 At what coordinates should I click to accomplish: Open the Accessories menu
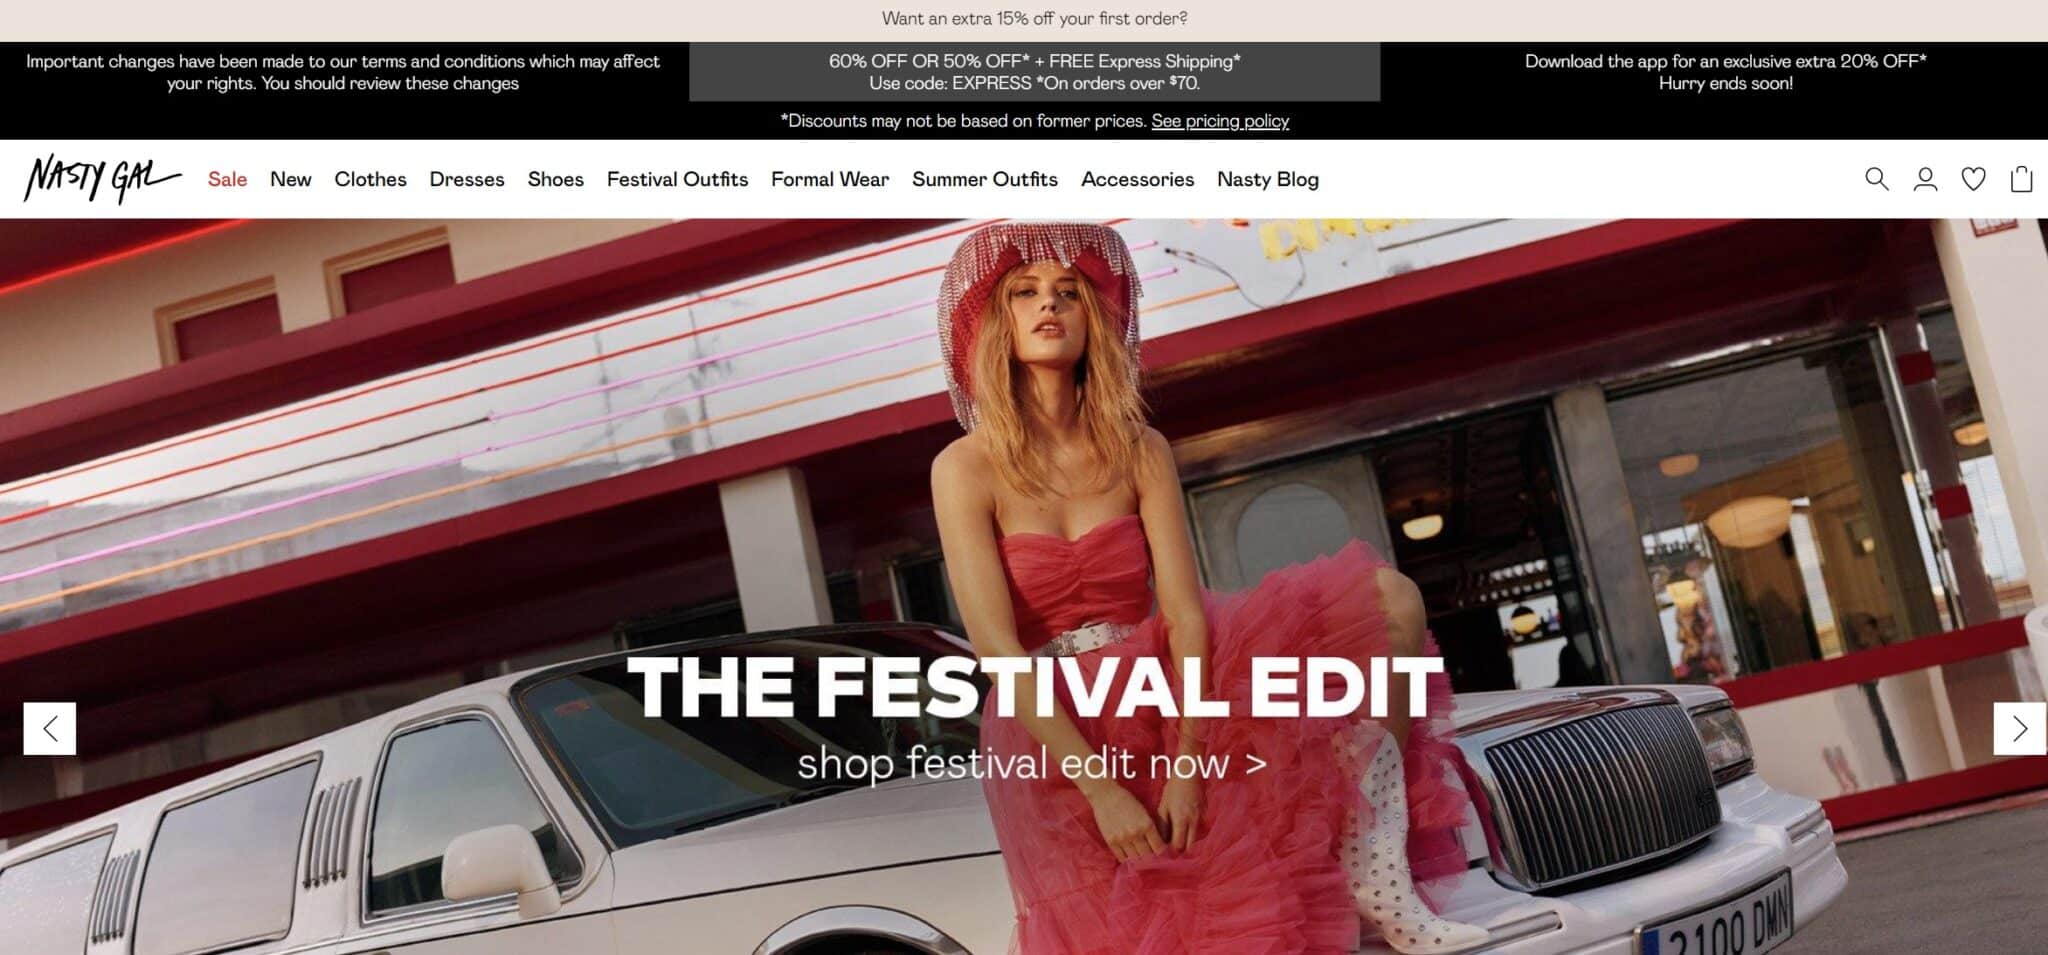coord(1137,179)
